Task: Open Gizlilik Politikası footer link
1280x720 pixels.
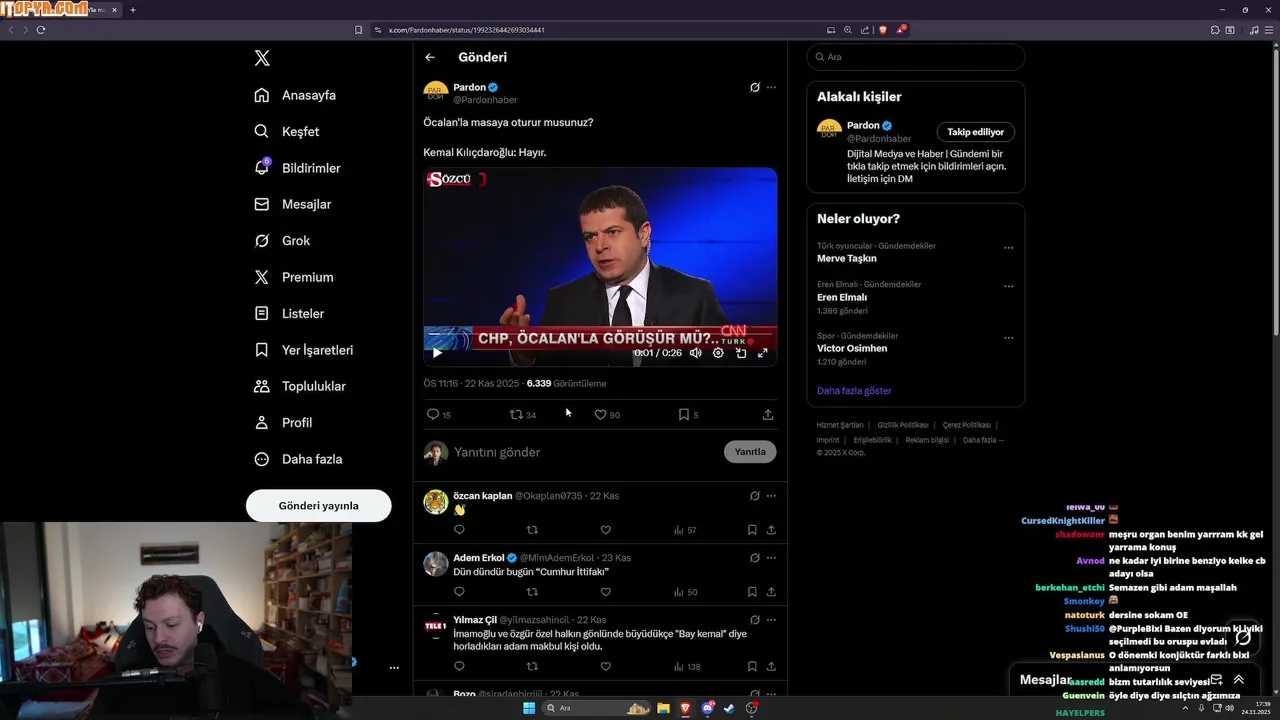Action: 903,425
